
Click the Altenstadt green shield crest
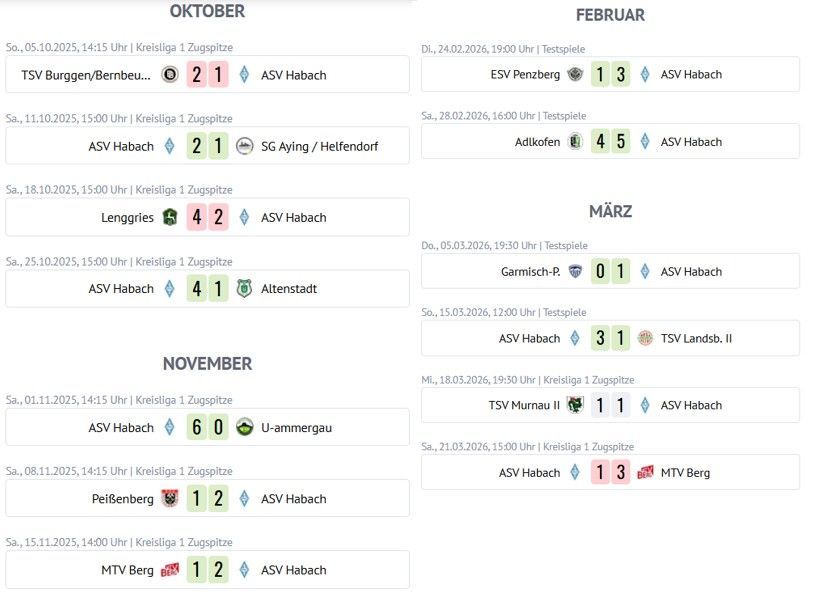click(x=245, y=288)
